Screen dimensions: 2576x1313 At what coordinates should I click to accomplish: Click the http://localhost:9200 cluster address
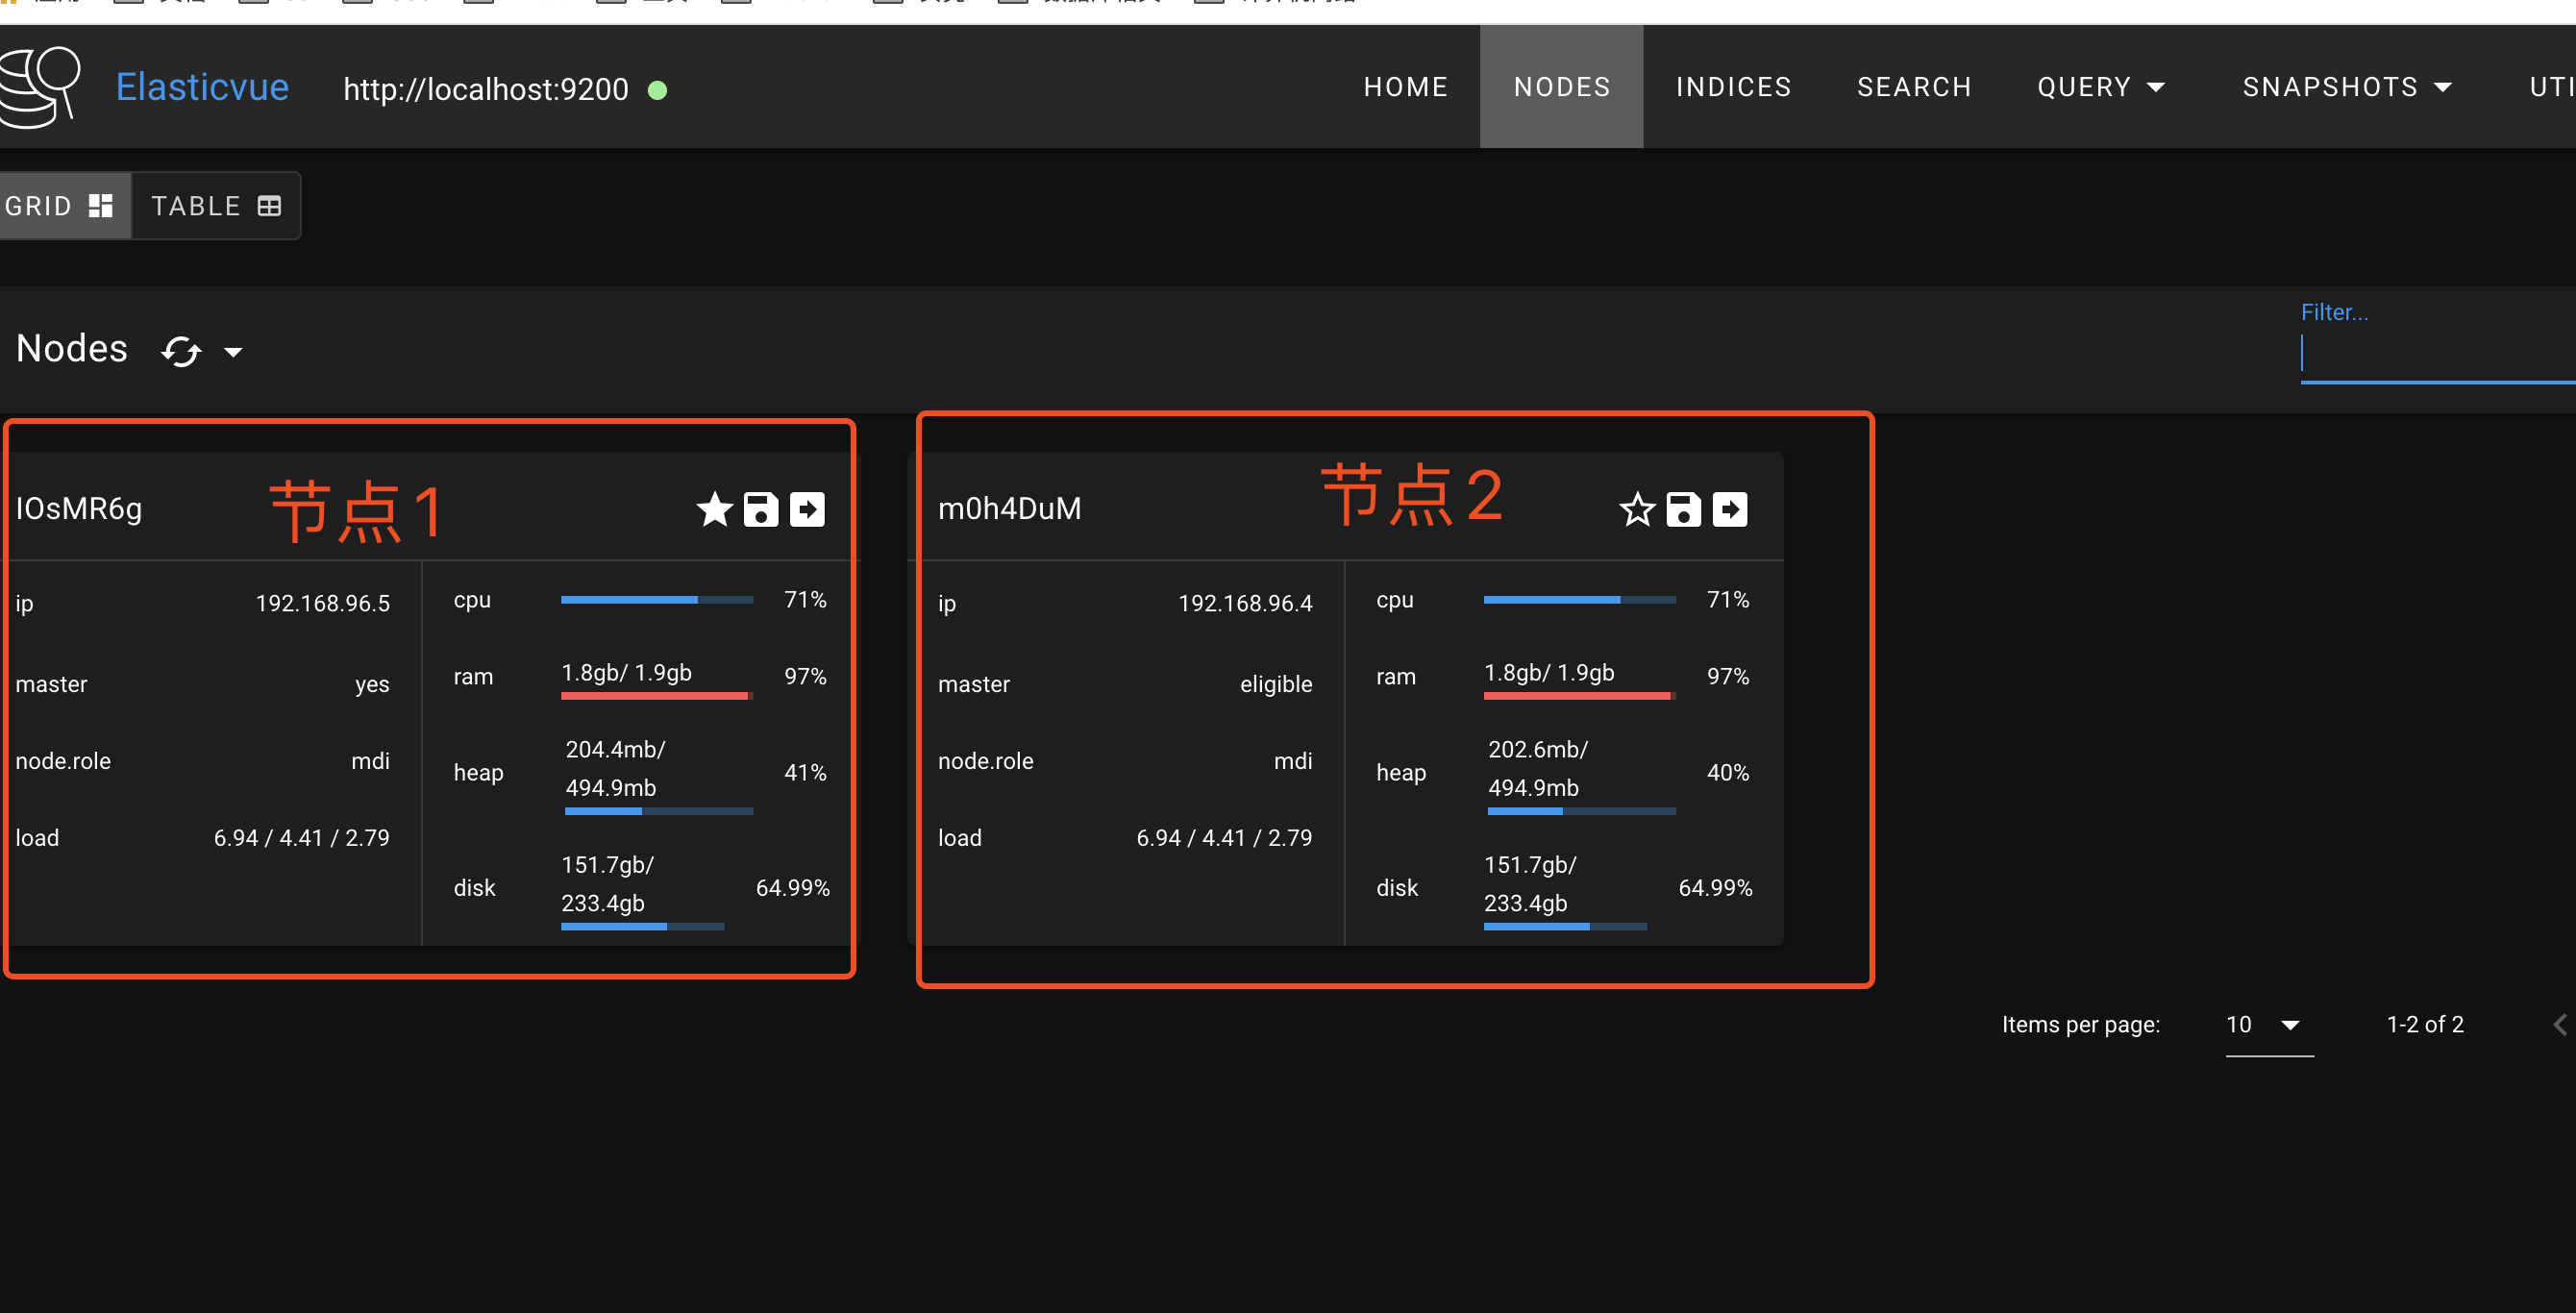point(486,90)
